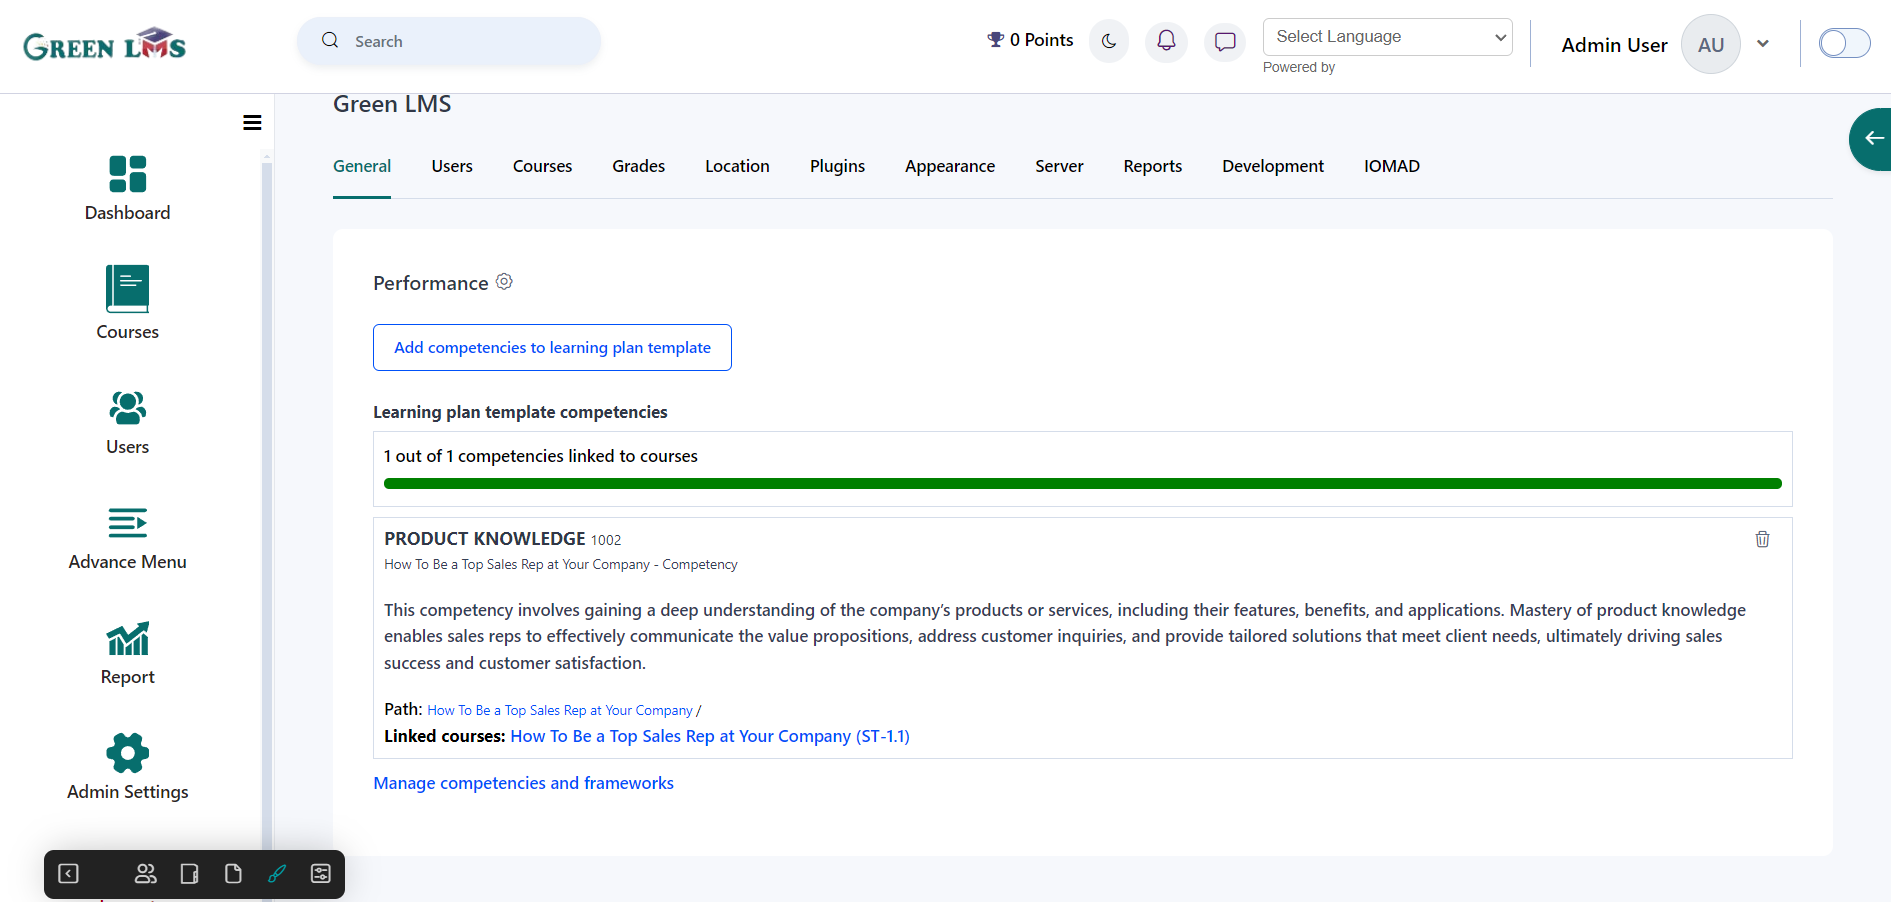Open Manage competencies and frameworks link
Viewport: 1891px width, 902px height.
pyautogui.click(x=524, y=783)
